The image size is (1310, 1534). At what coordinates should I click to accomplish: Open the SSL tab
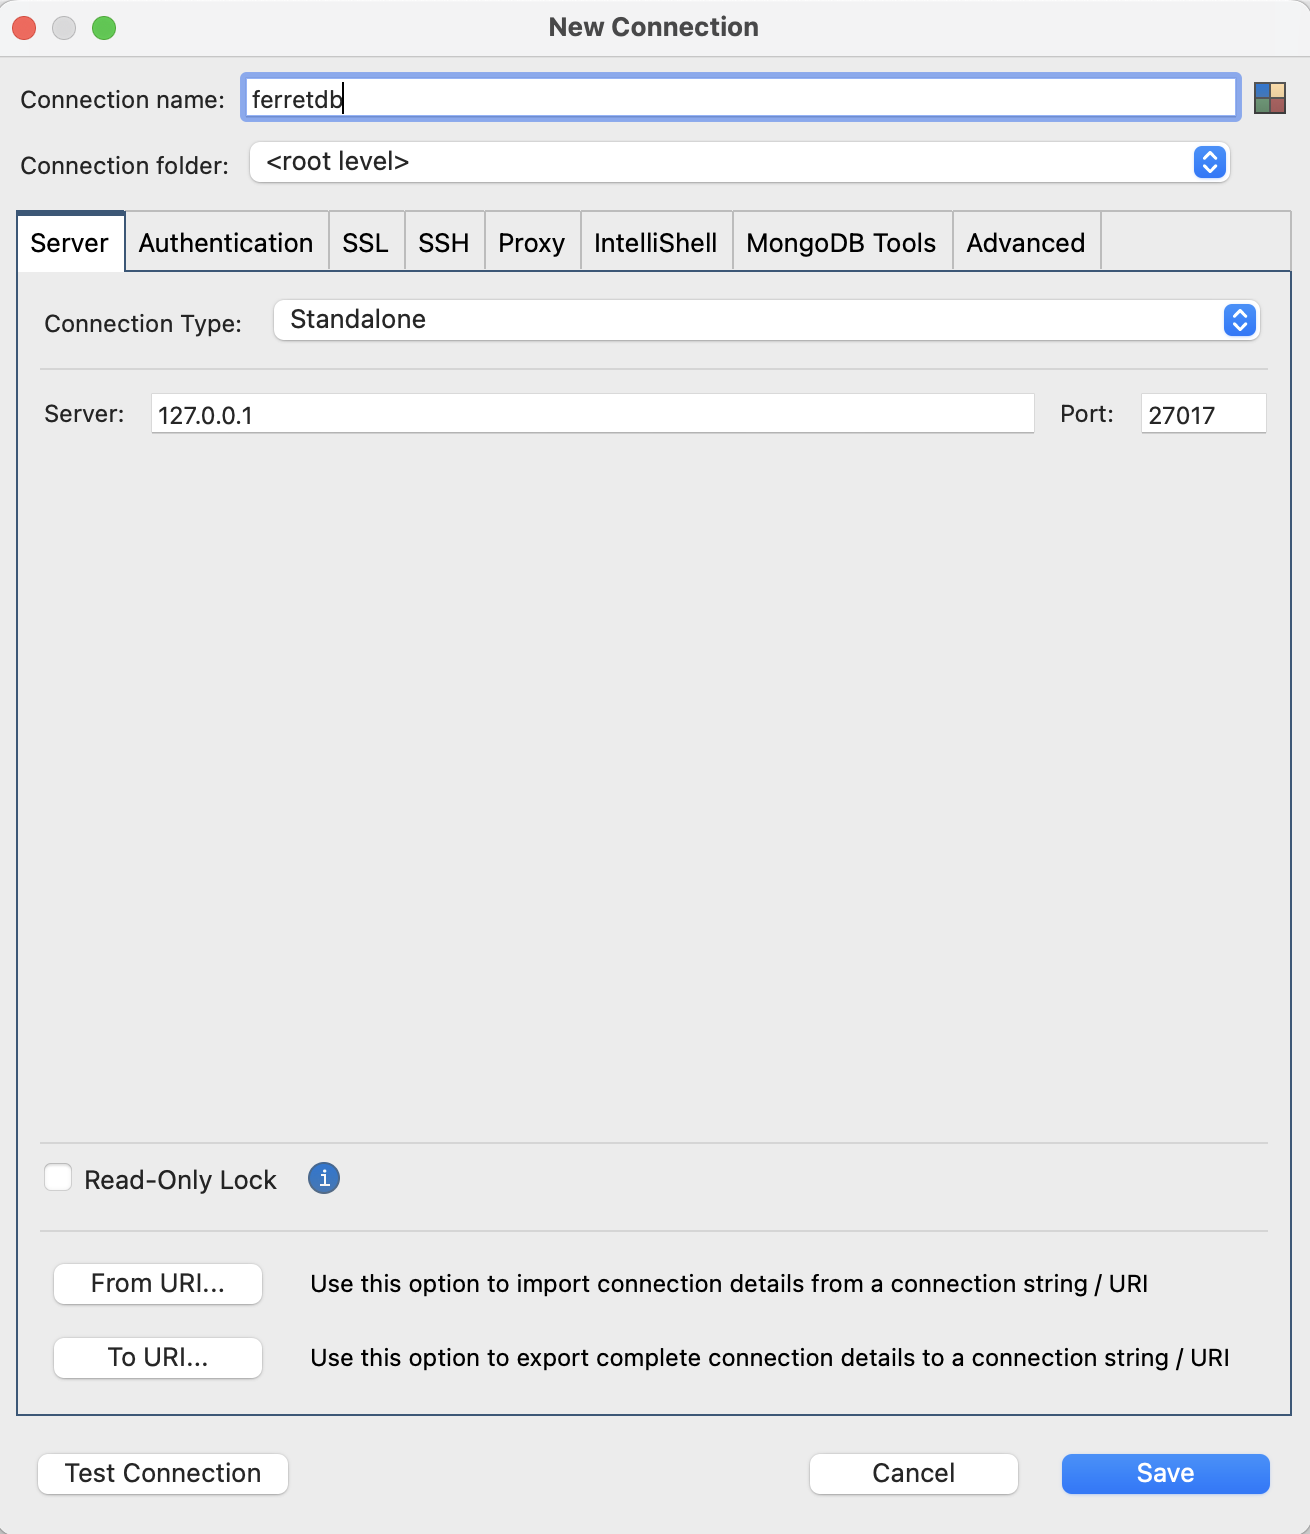pos(365,243)
